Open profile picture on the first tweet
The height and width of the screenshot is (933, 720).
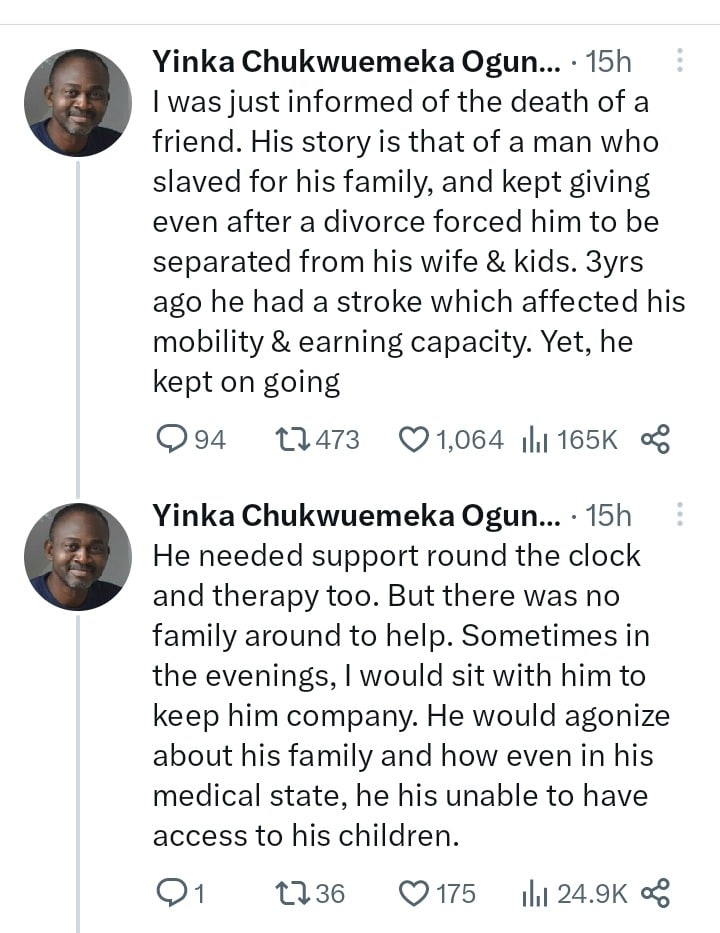(78, 103)
